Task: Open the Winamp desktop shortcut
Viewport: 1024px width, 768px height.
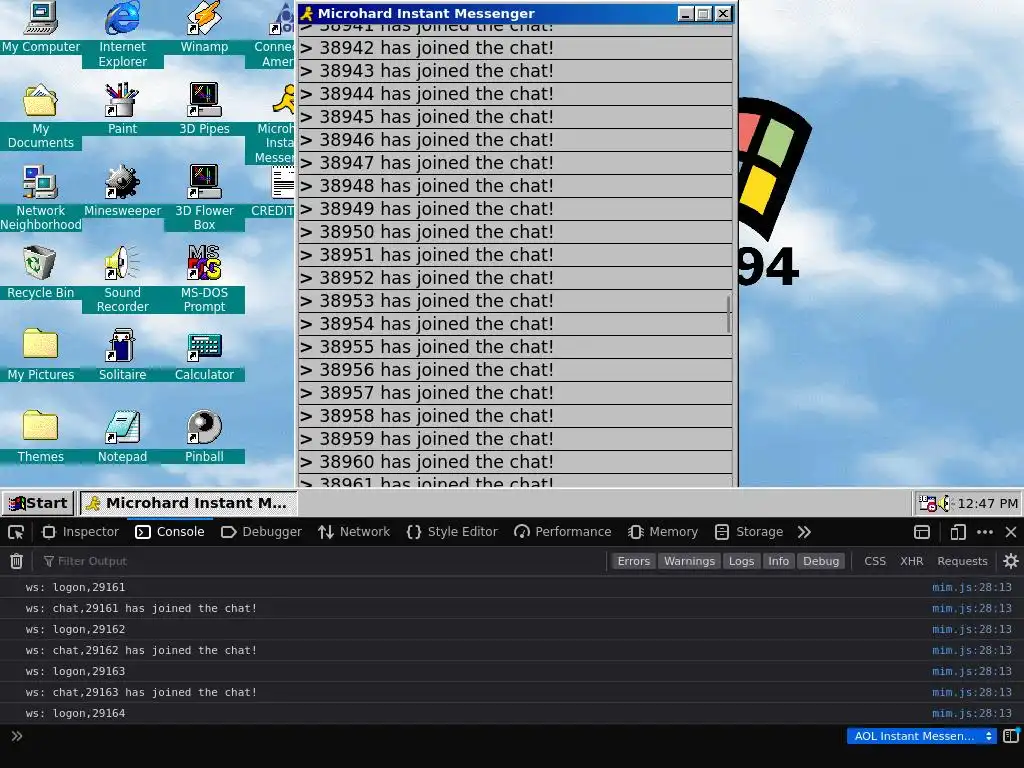Action: coord(204,28)
